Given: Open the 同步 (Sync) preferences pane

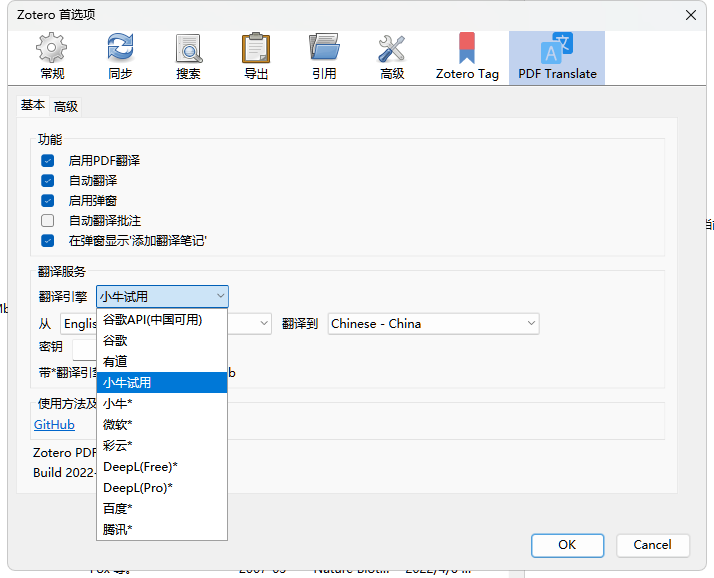Looking at the screenshot, I should click(120, 57).
